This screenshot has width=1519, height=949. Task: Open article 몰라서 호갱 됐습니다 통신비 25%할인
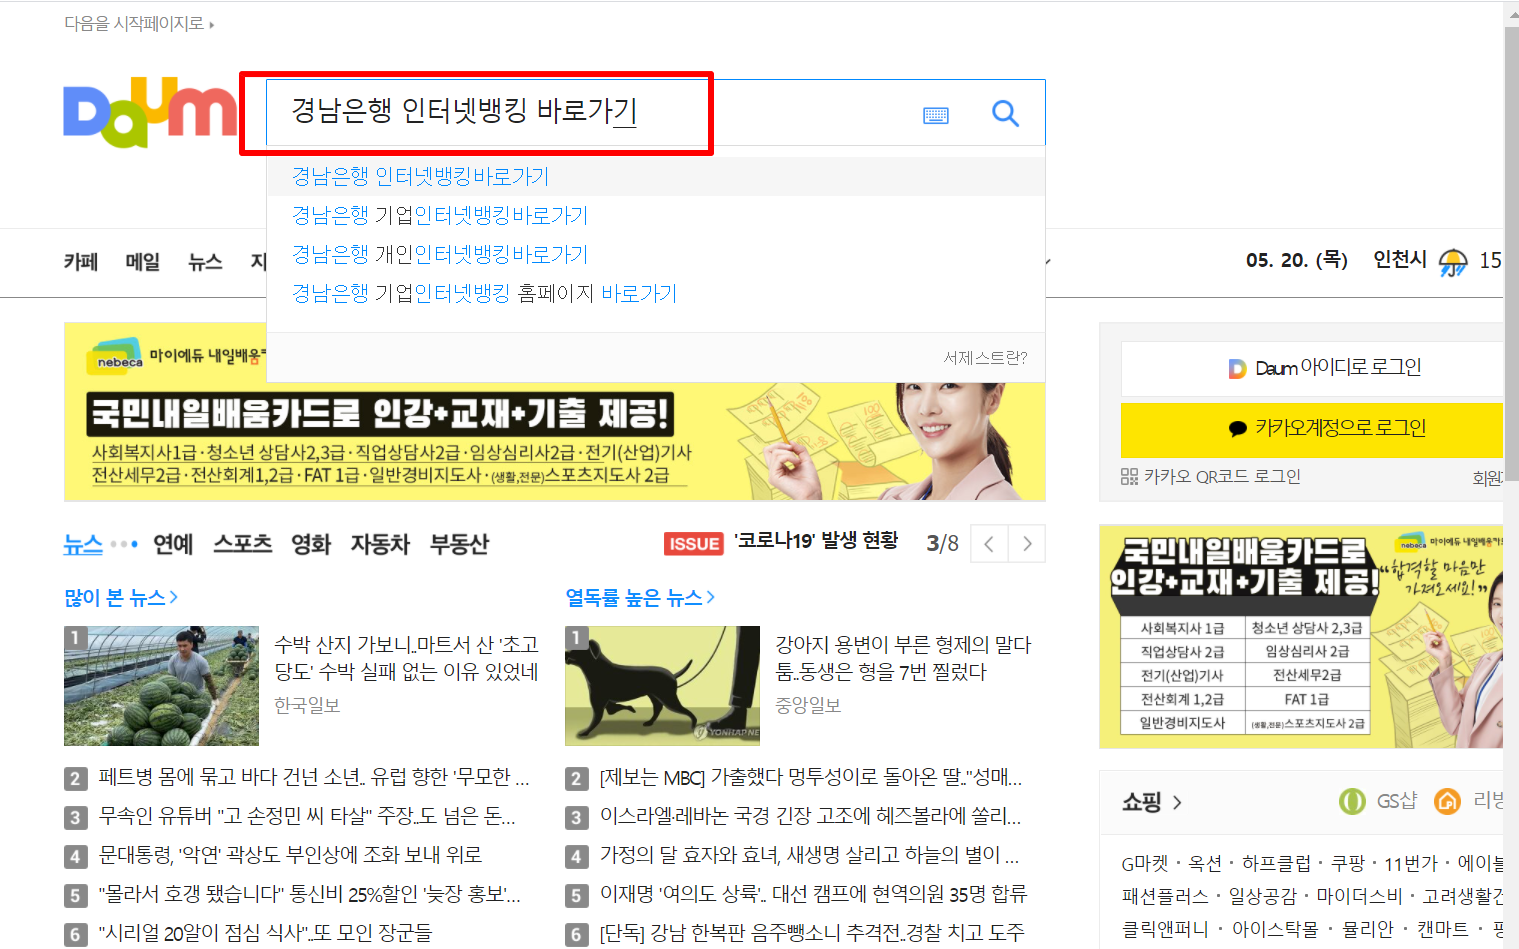pyautogui.click(x=309, y=894)
